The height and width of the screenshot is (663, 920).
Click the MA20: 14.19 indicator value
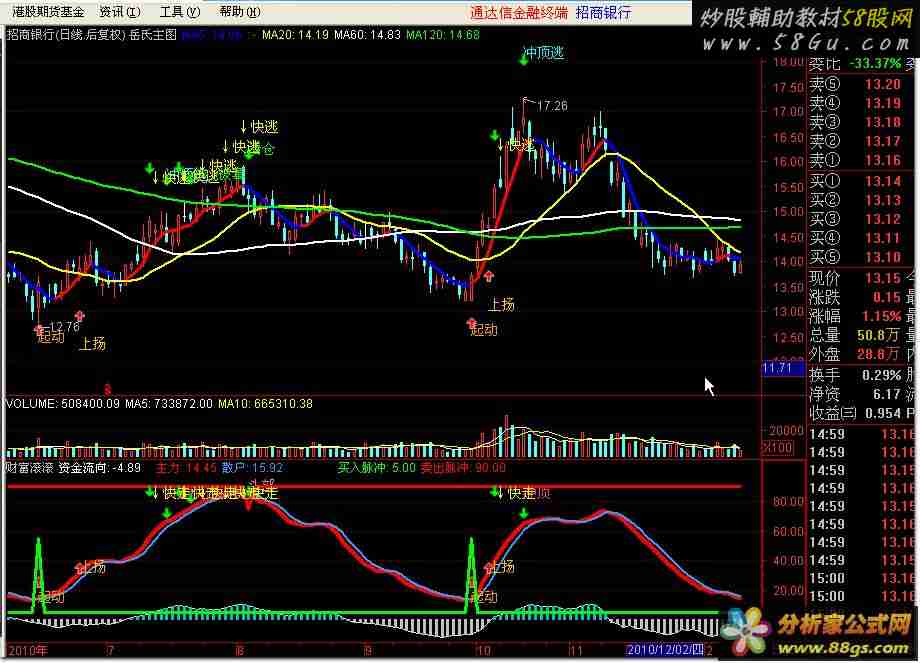click(x=295, y=35)
